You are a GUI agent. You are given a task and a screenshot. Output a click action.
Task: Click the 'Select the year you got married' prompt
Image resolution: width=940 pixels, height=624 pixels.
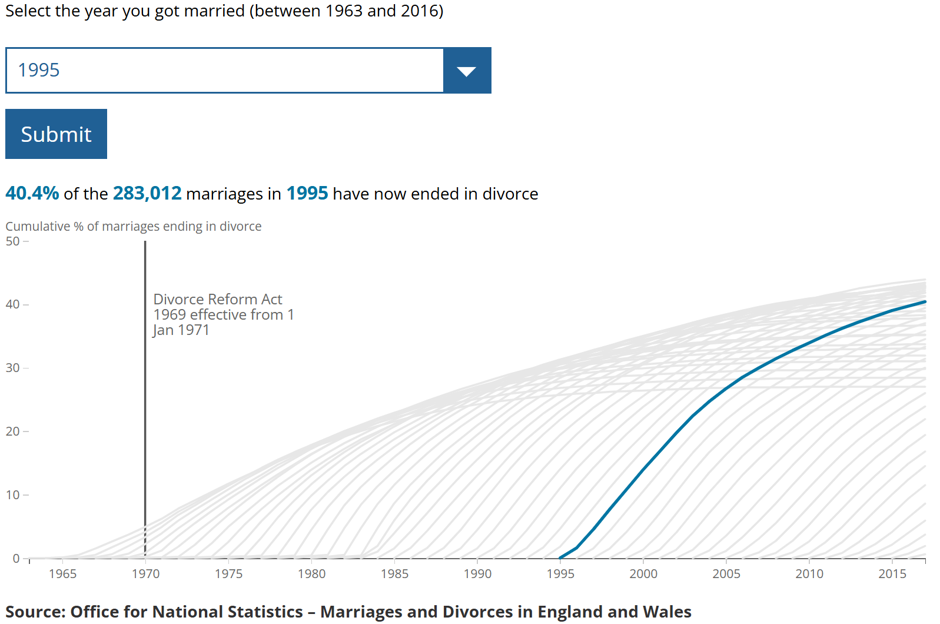(224, 11)
